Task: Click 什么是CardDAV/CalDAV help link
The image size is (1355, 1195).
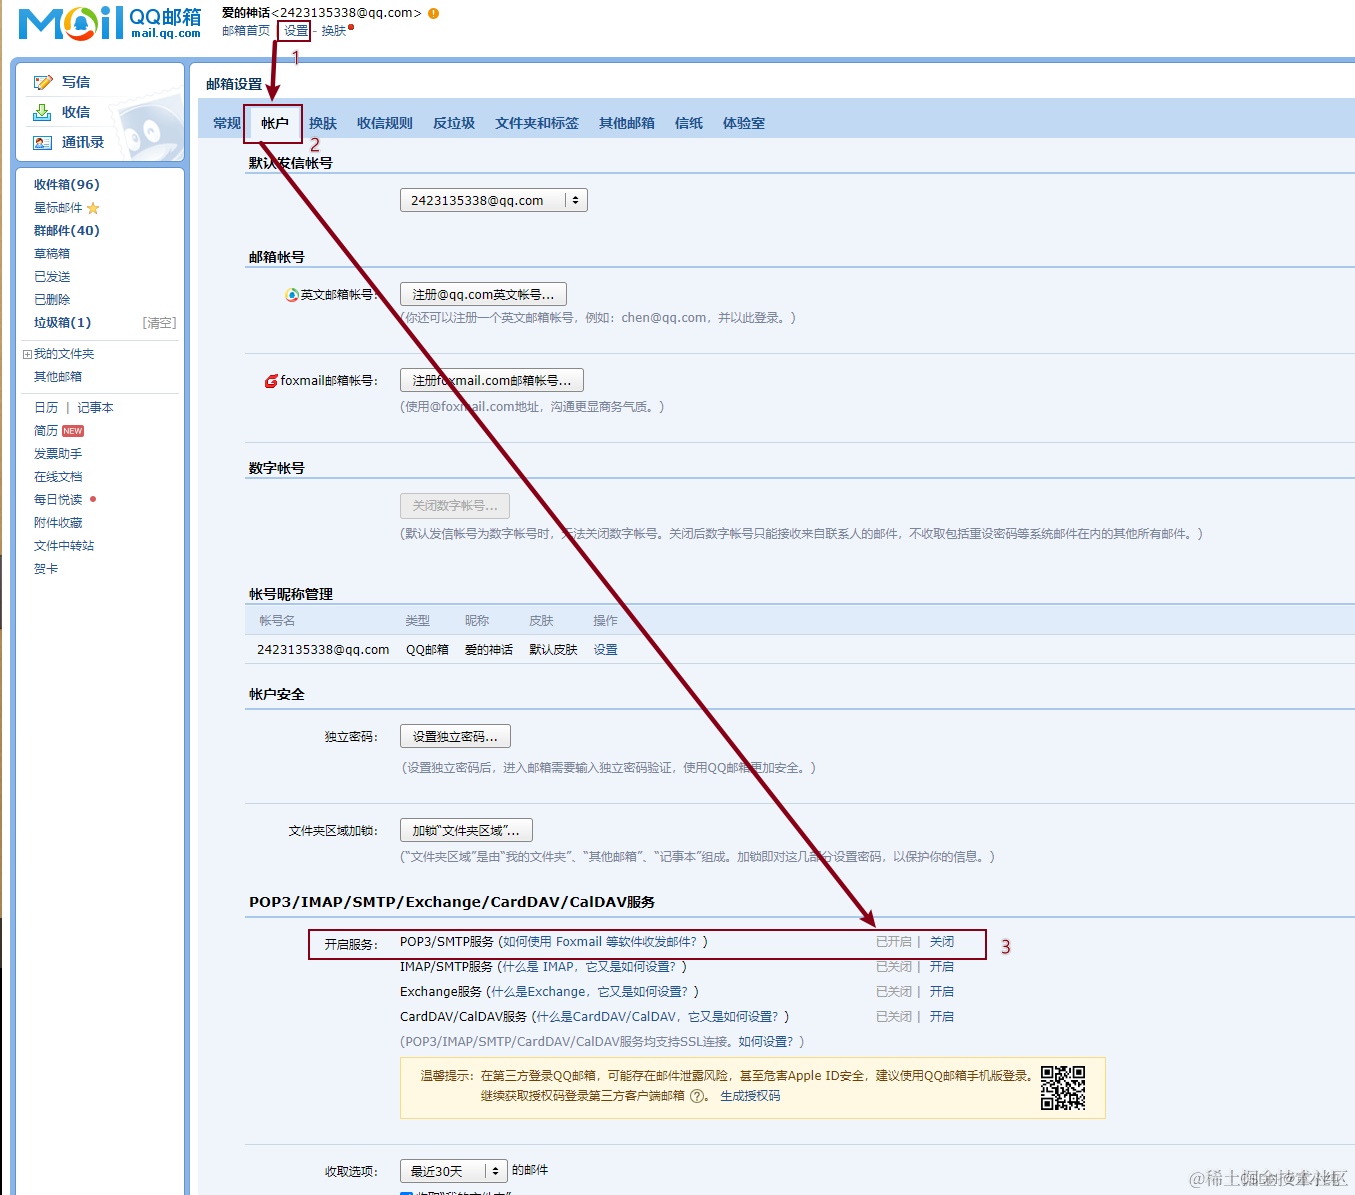Action: point(657,1017)
